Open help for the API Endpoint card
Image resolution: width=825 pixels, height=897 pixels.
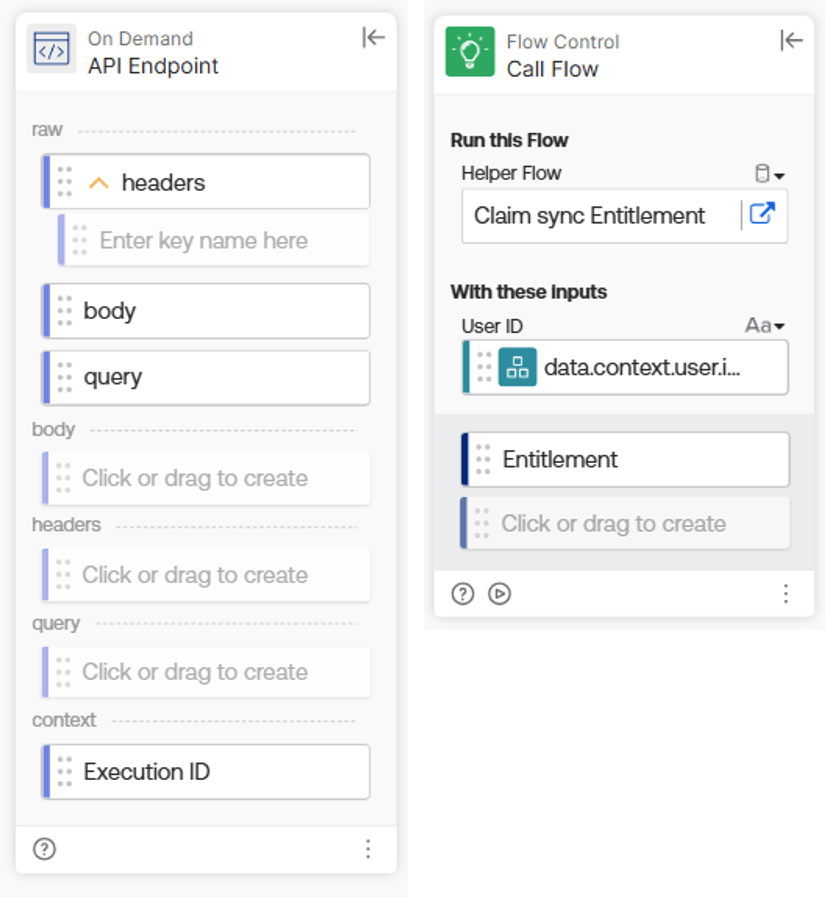(45, 849)
